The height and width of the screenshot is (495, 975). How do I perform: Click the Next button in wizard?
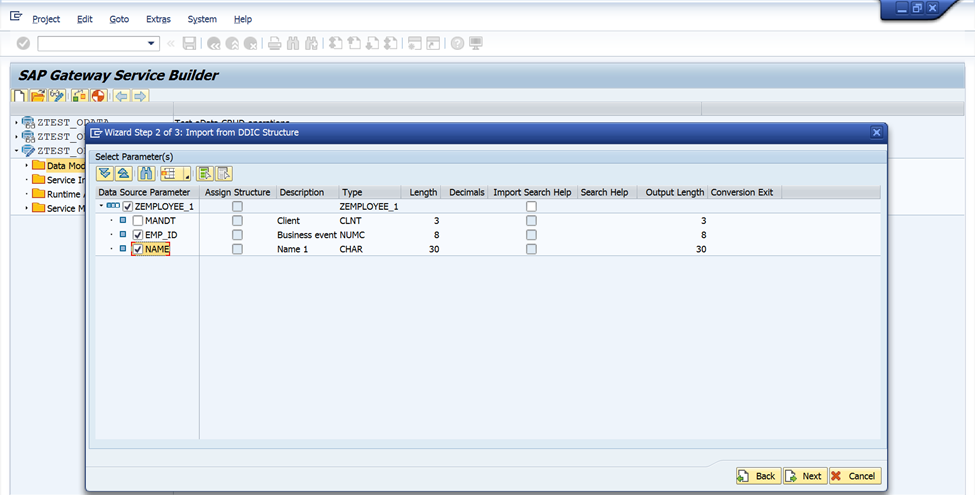(x=805, y=476)
